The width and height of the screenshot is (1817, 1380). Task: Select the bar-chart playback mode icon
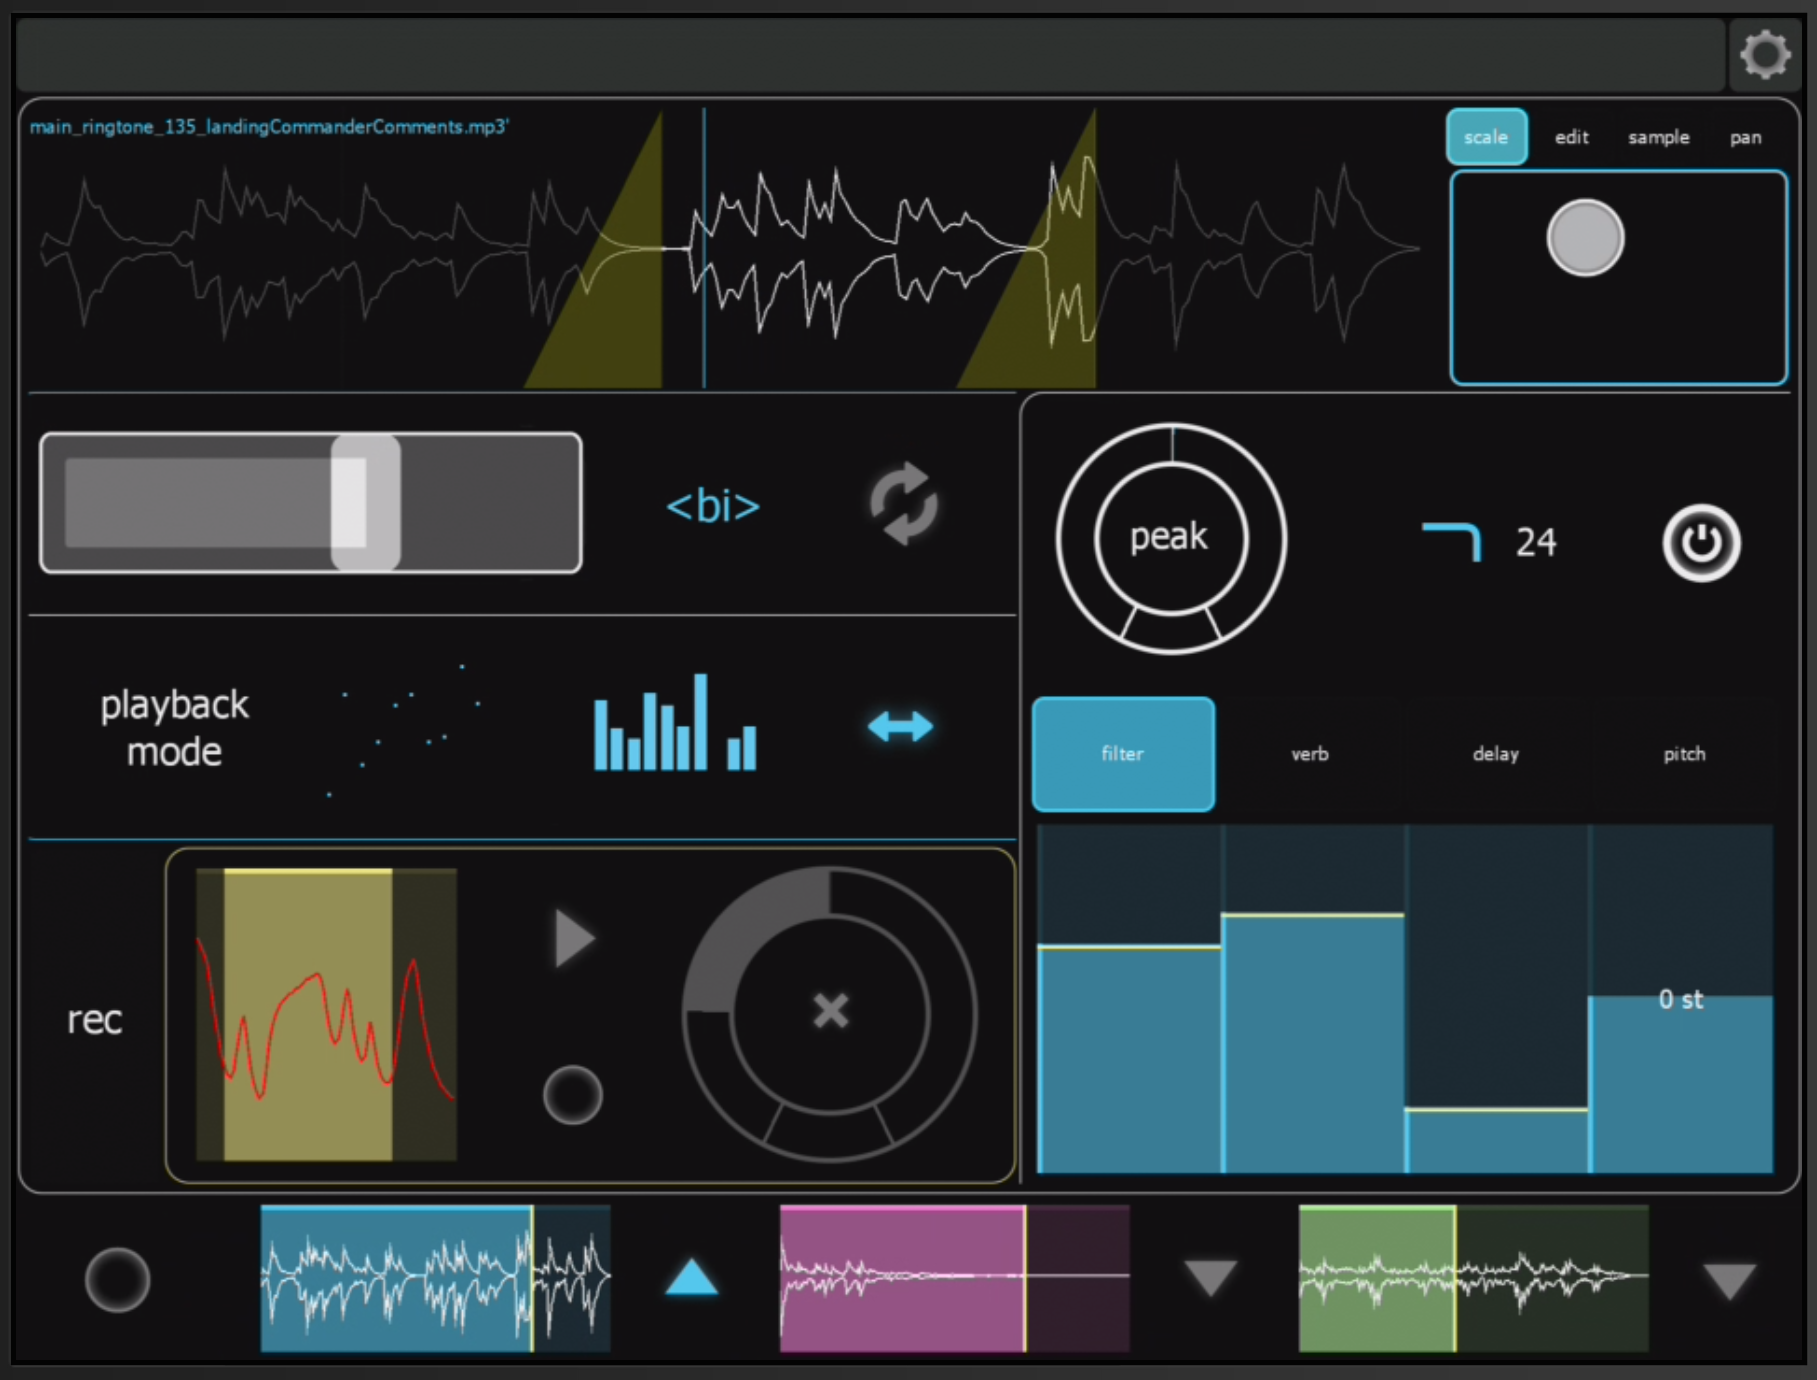point(675,723)
